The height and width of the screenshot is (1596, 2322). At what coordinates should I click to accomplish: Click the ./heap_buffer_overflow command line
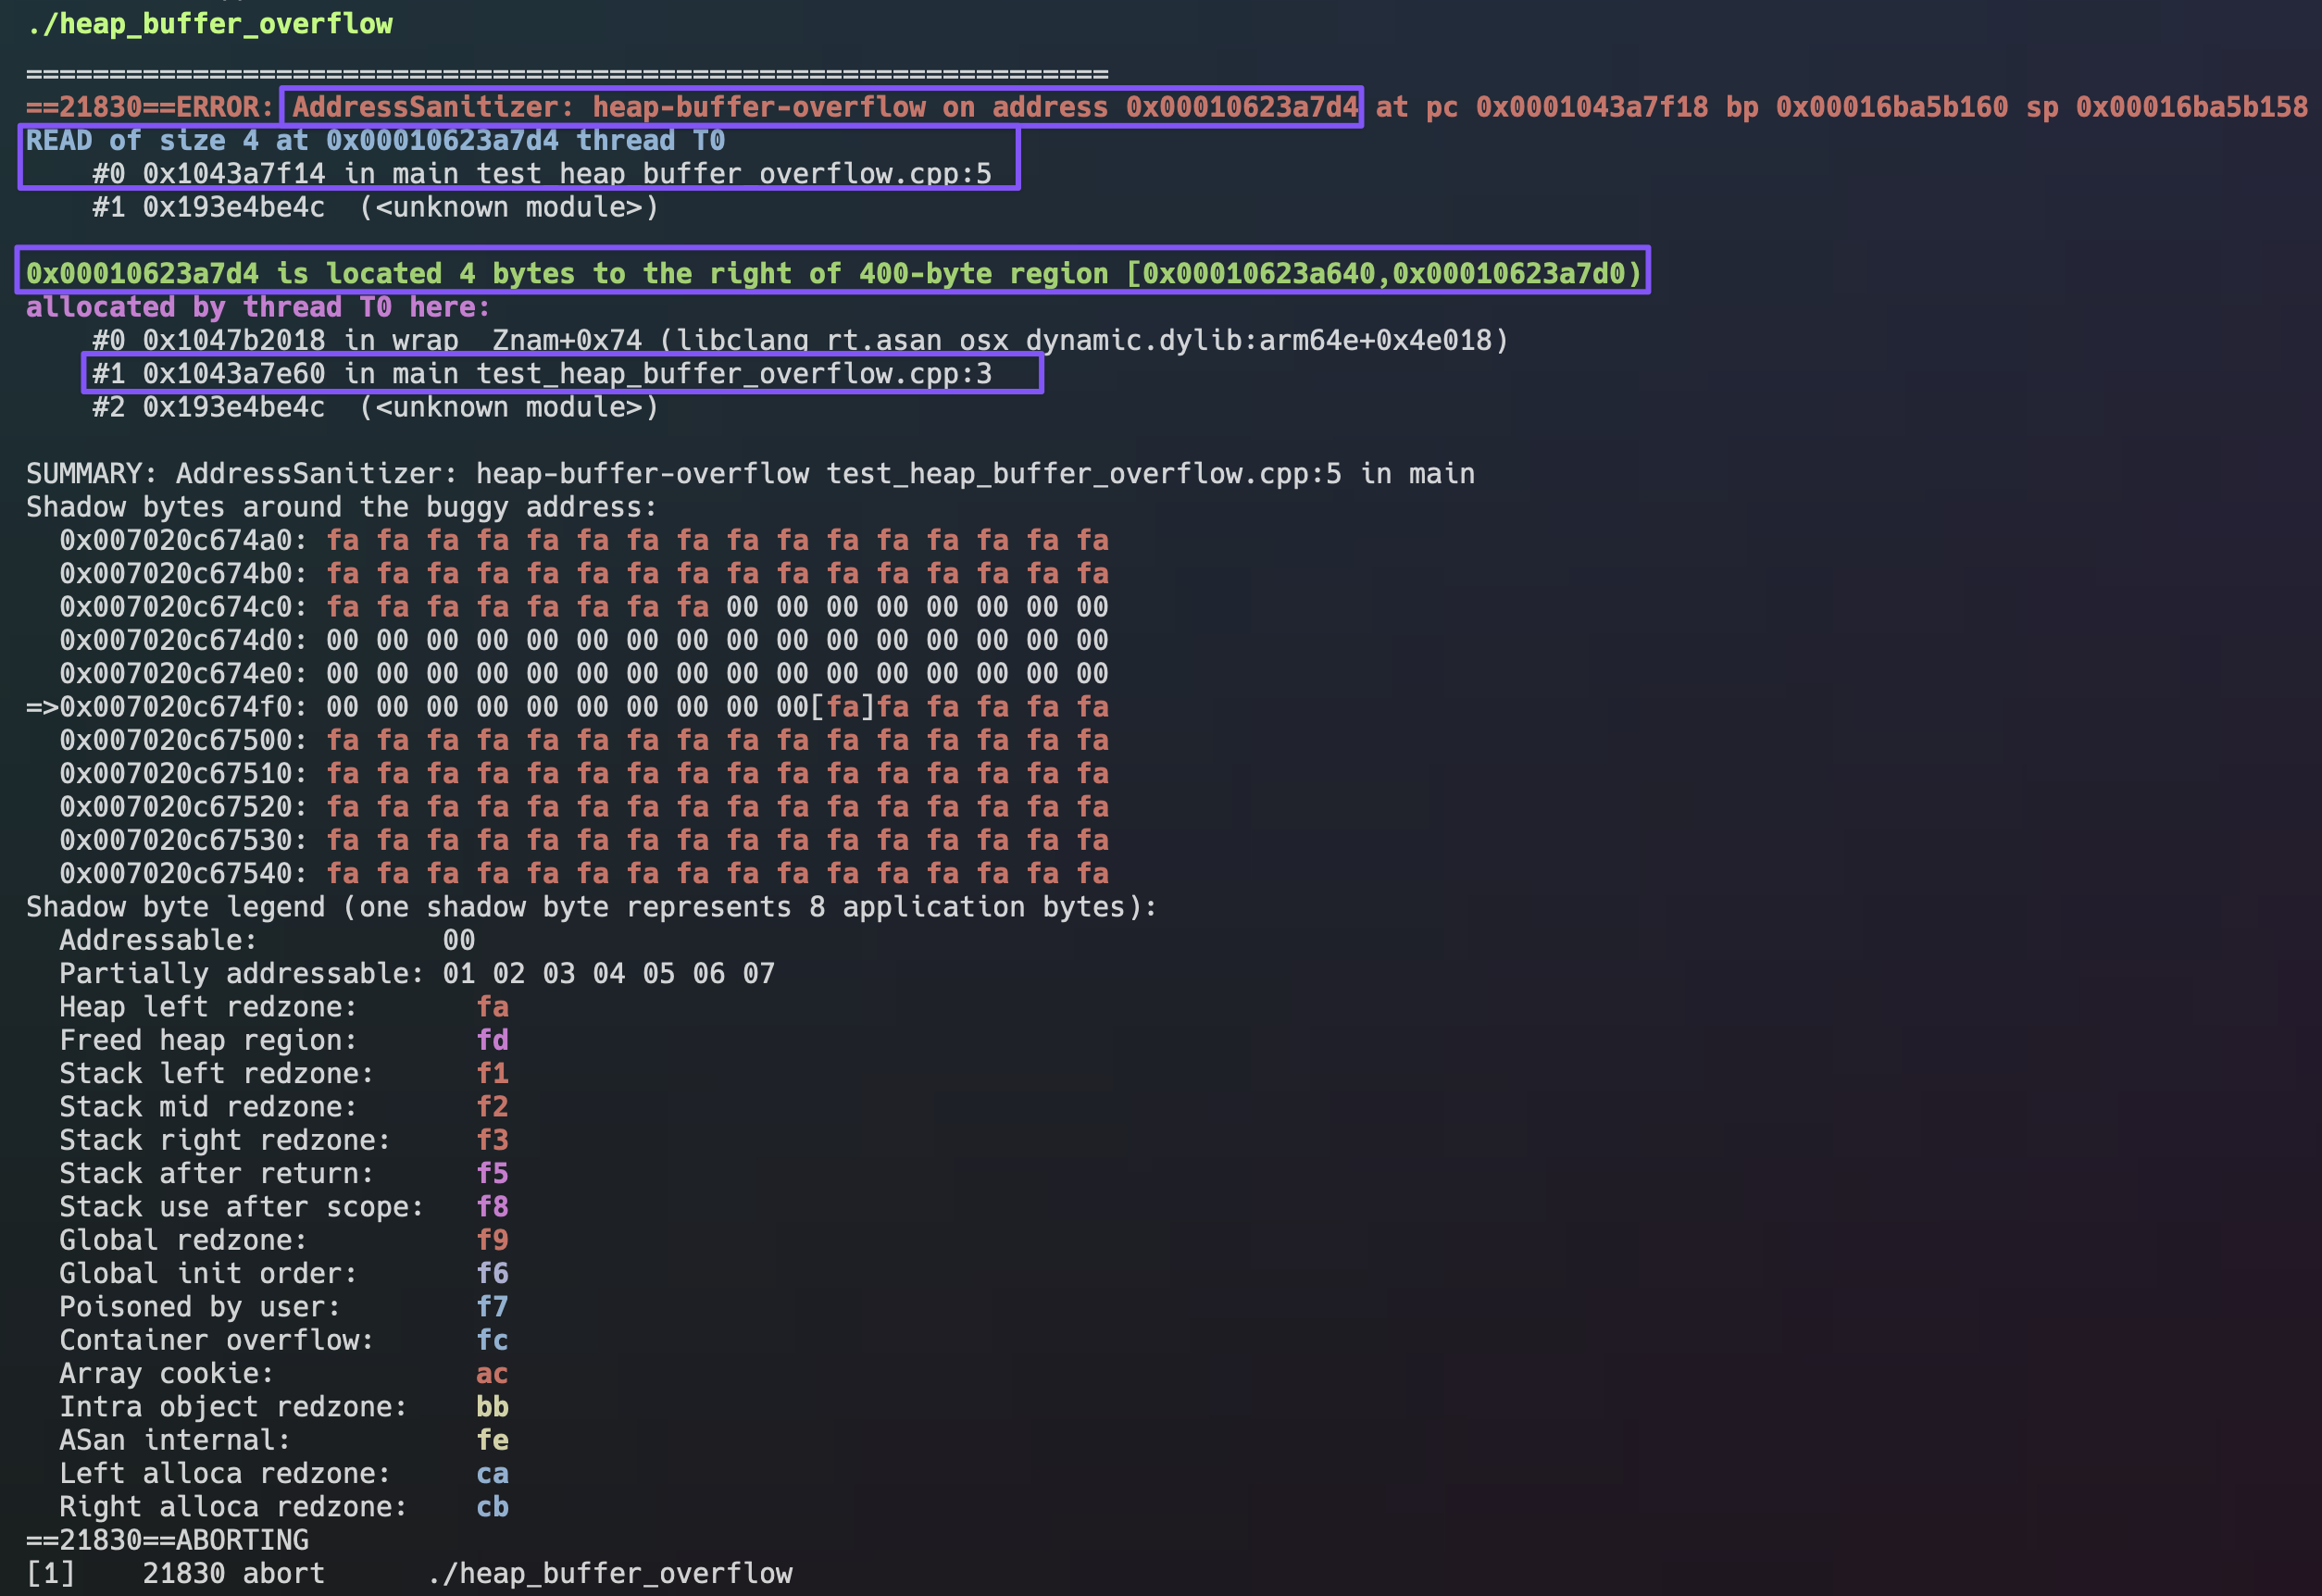209,24
